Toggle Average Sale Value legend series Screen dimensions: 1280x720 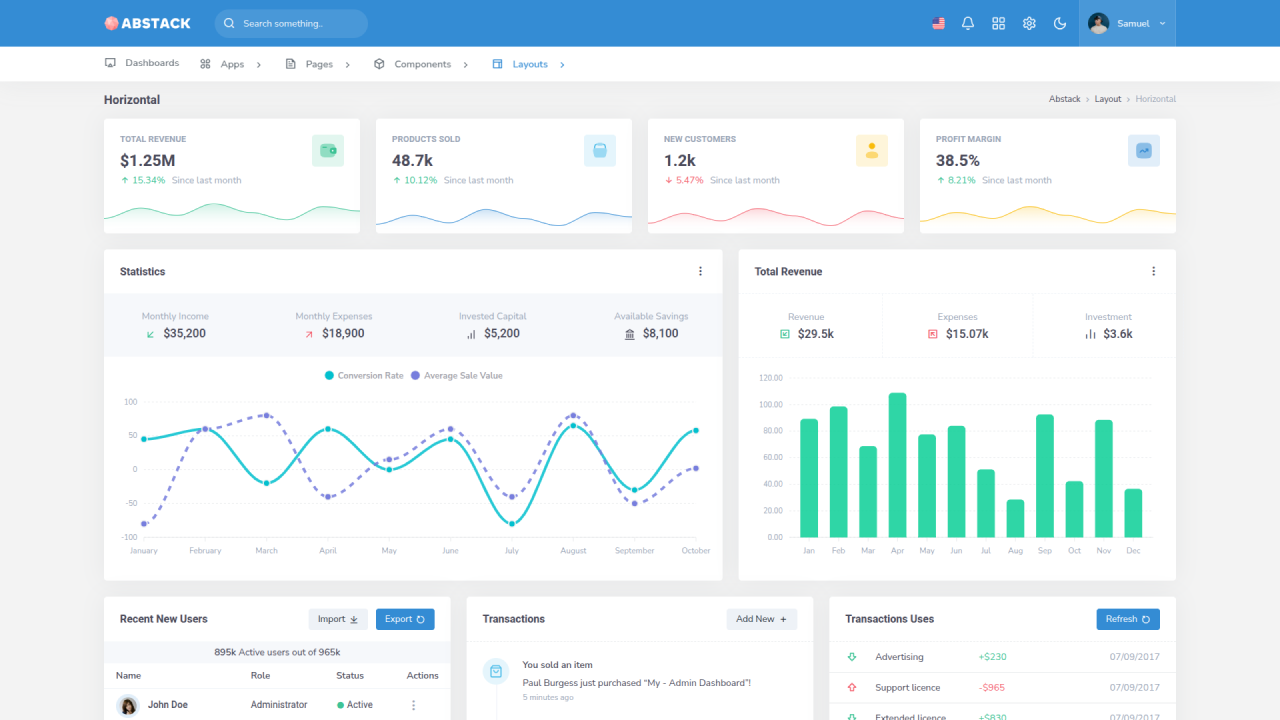click(x=457, y=376)
